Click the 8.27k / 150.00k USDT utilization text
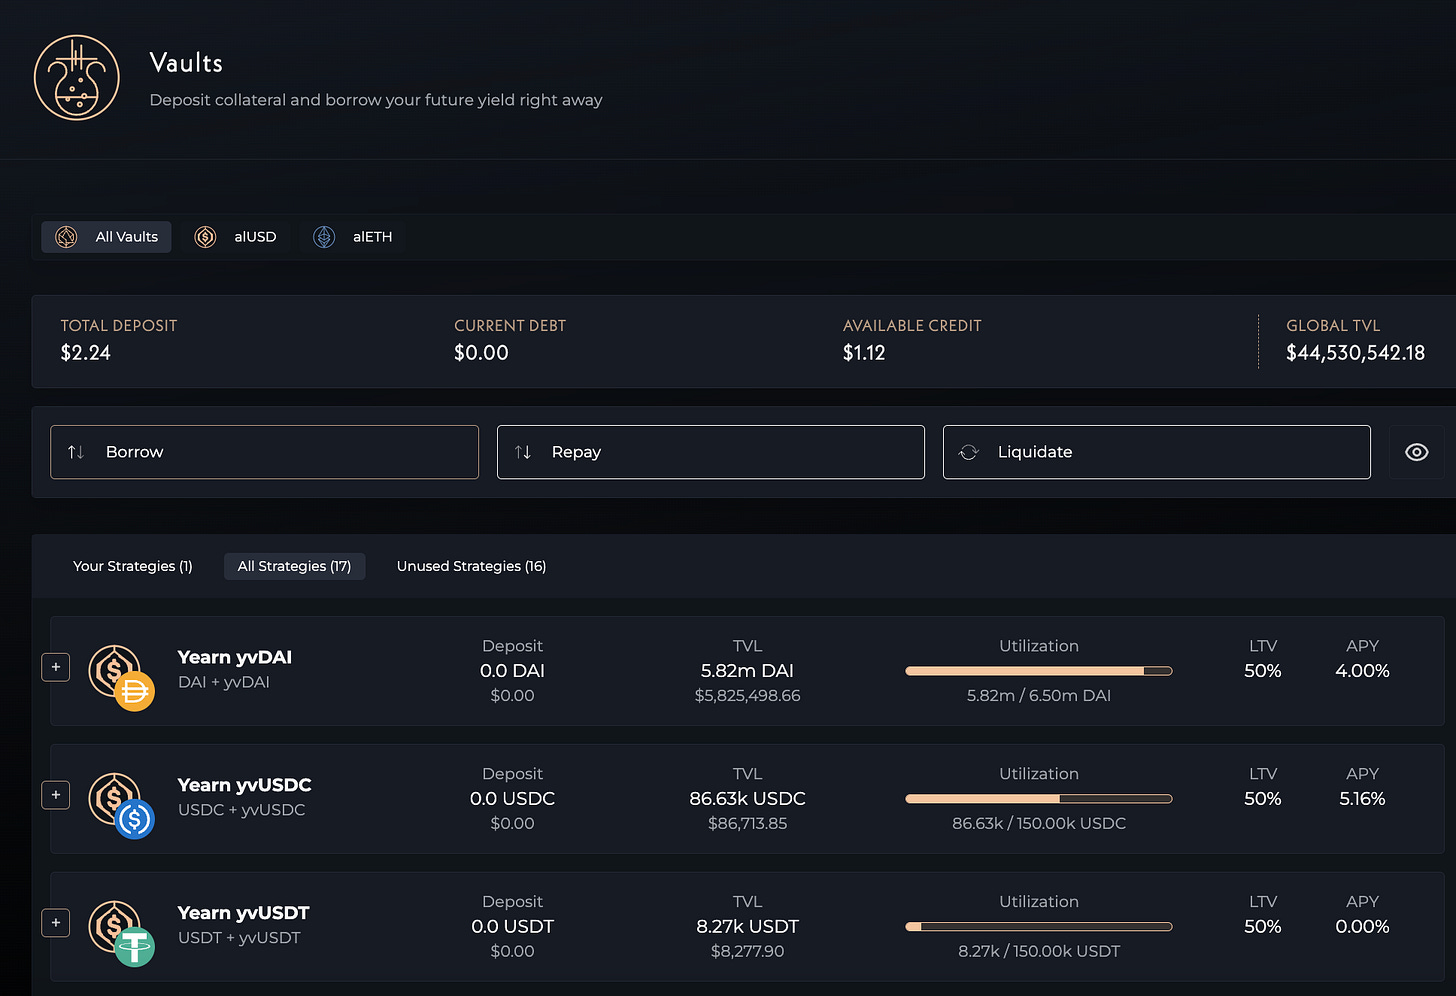Screen dimensions: 1456x996 pos(1039,952)
